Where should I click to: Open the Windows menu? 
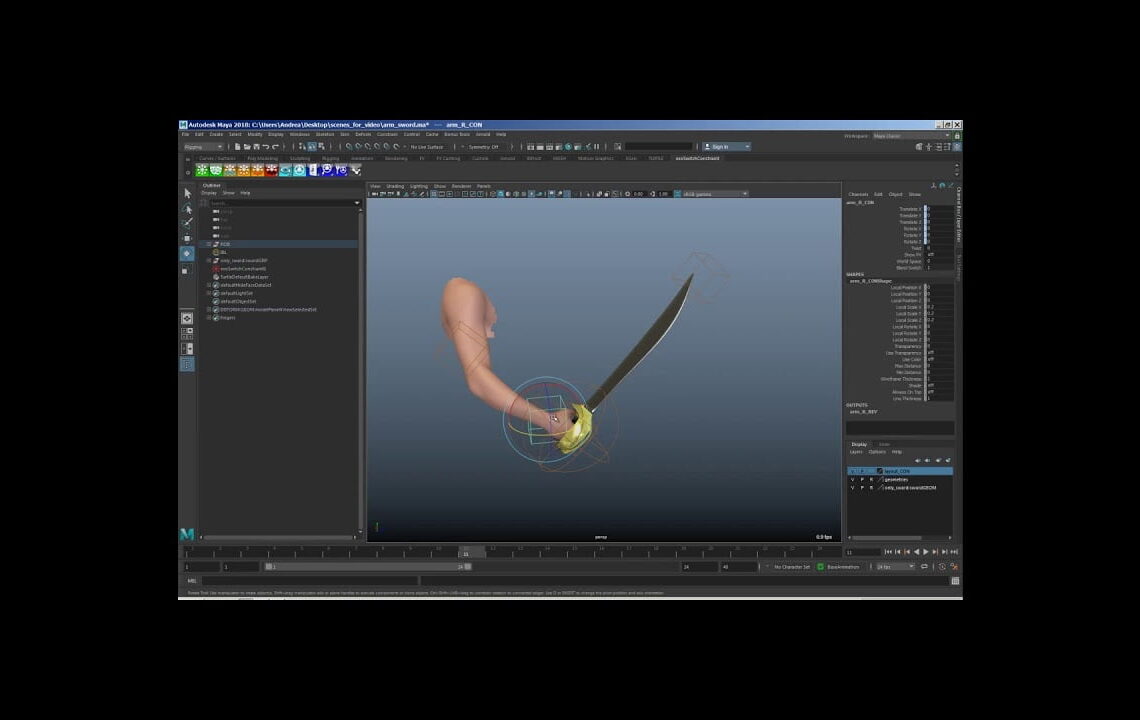tap(297, 134)
